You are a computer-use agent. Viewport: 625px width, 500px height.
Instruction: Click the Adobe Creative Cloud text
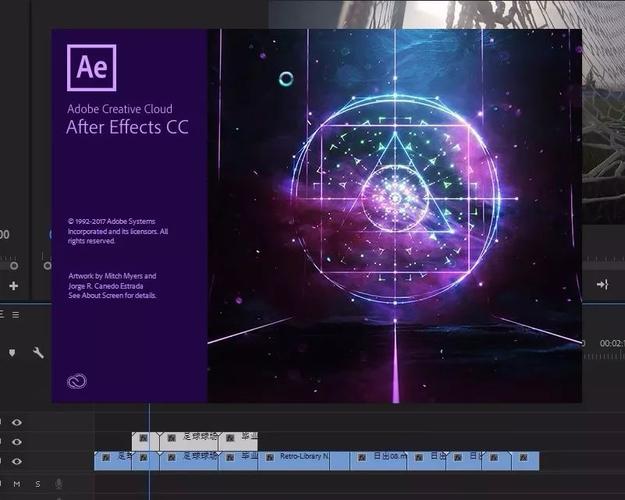pyautogui.click(x=120, y=109)
